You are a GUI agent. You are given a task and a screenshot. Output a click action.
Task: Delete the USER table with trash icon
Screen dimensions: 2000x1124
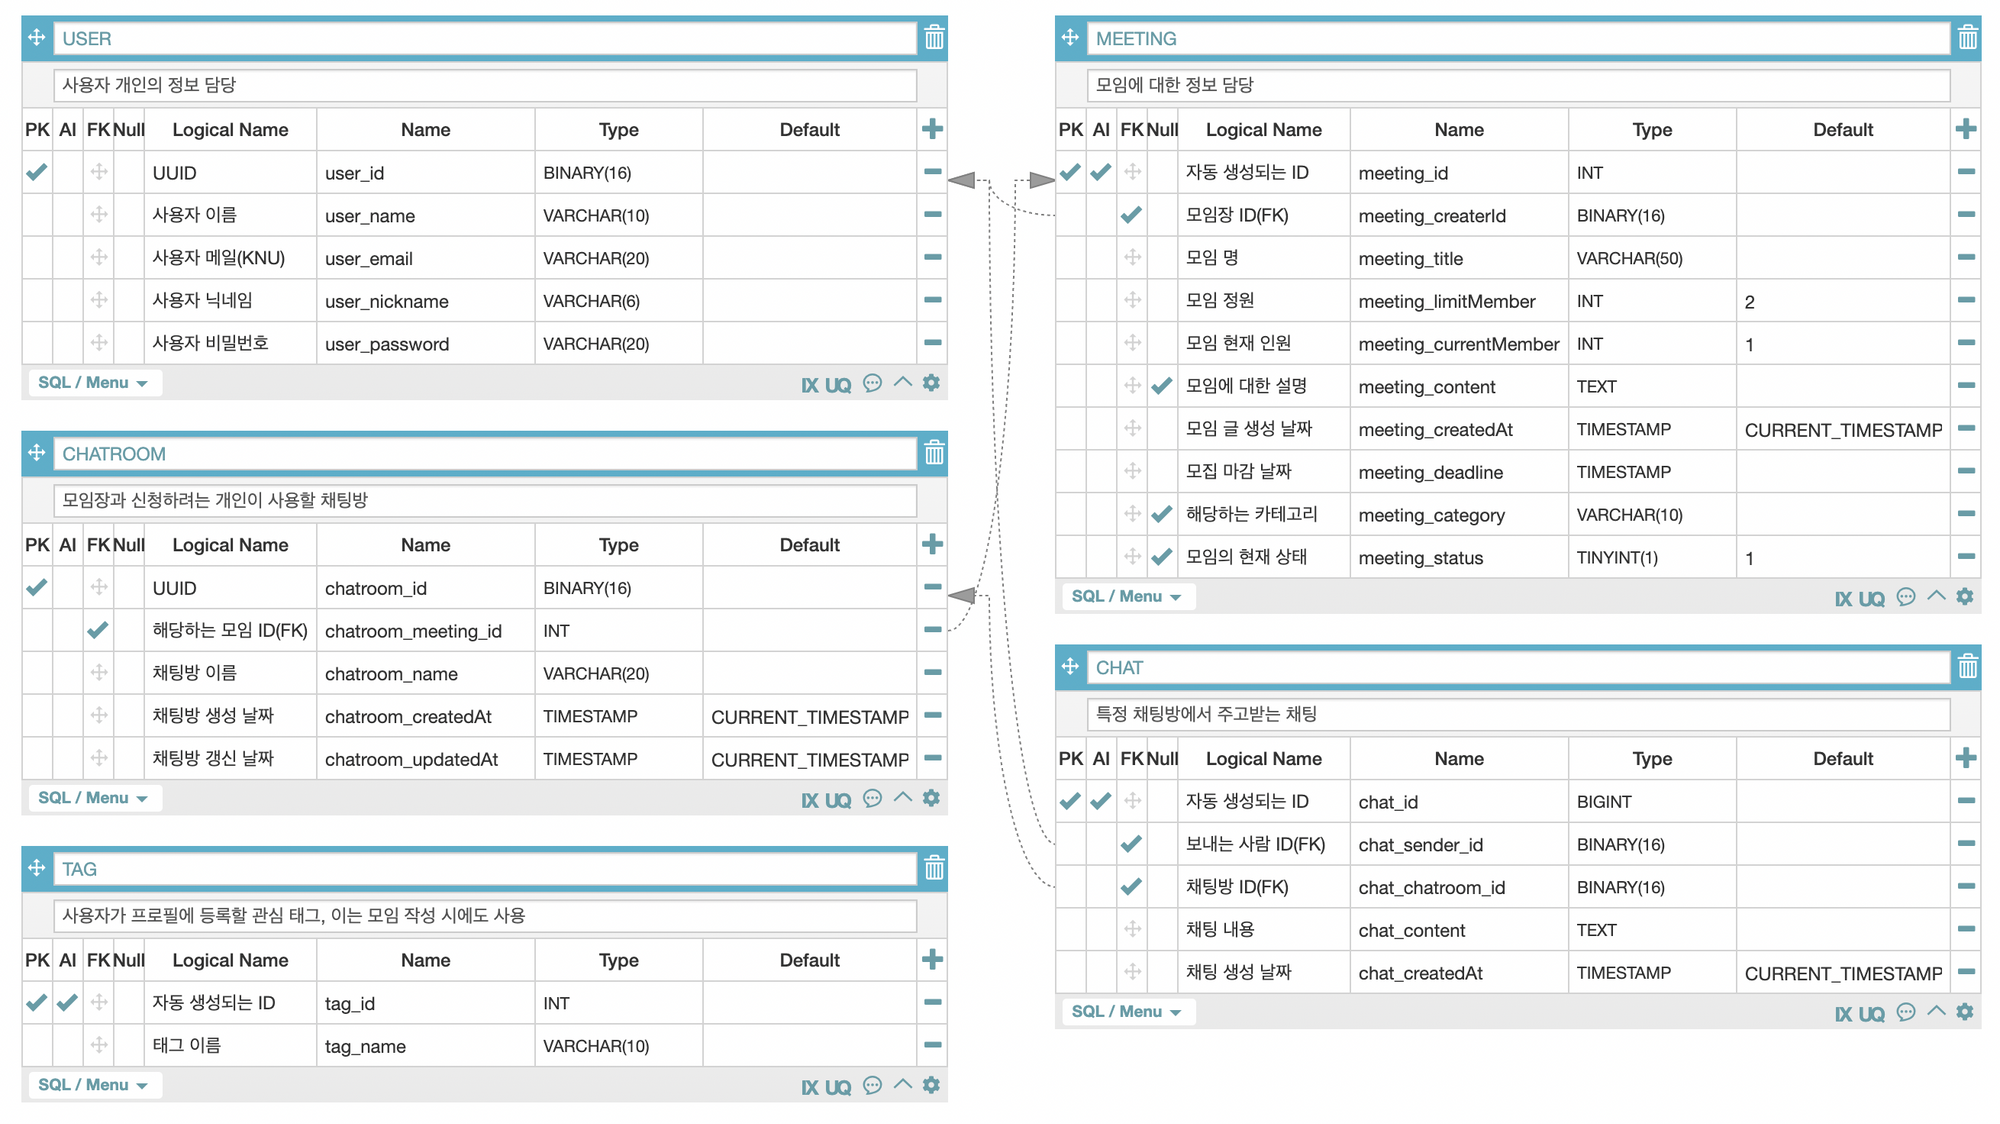tap(934, 38)
